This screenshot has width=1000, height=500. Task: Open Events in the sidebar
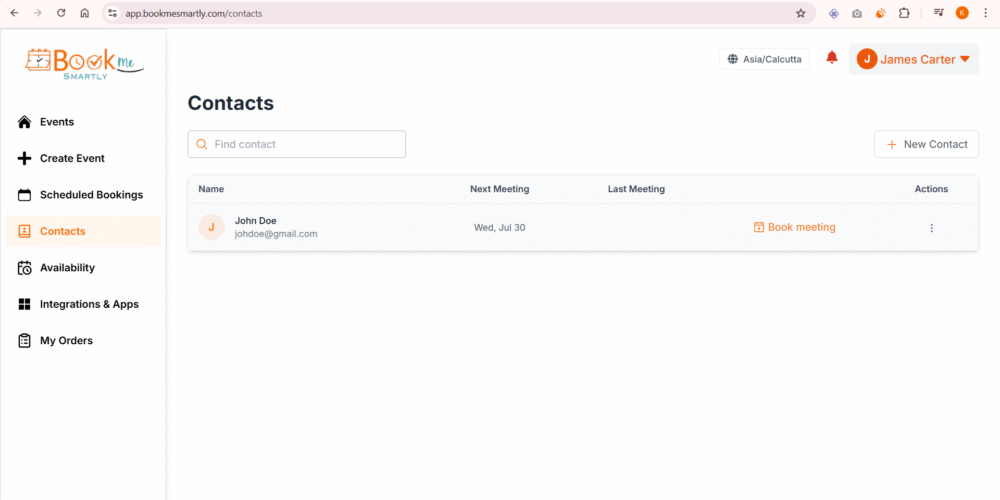coord(57,122)
